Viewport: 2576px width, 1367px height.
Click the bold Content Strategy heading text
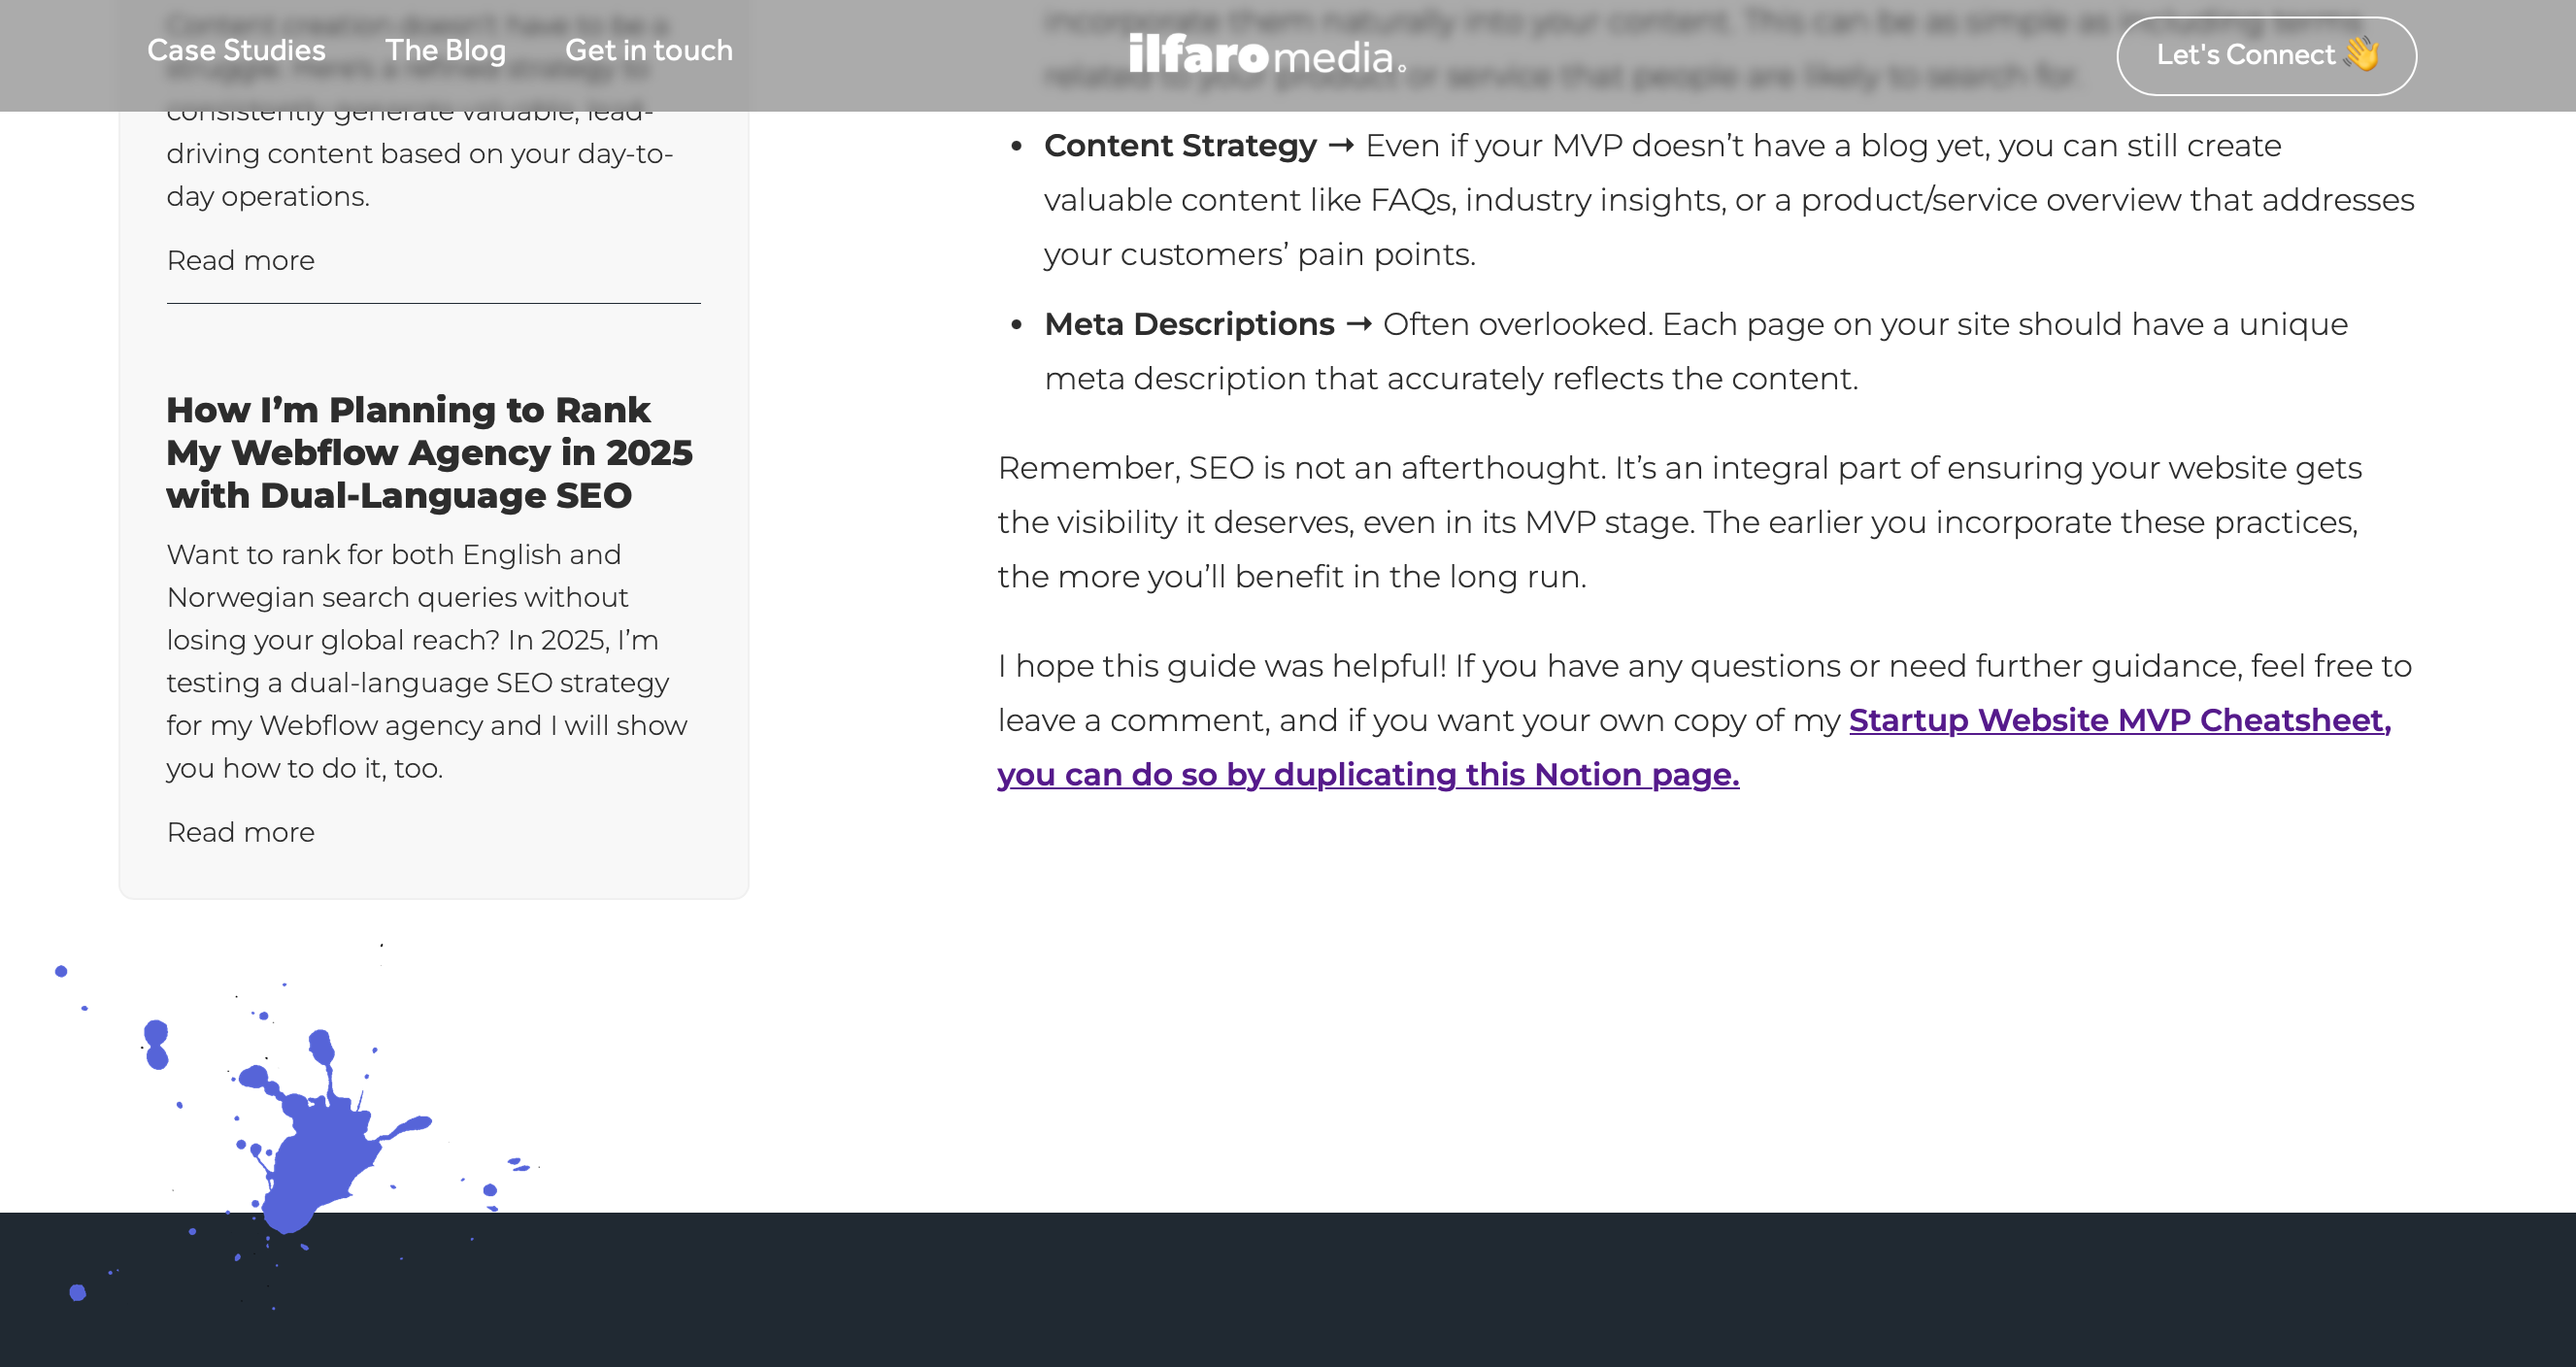pos(1180,146)
